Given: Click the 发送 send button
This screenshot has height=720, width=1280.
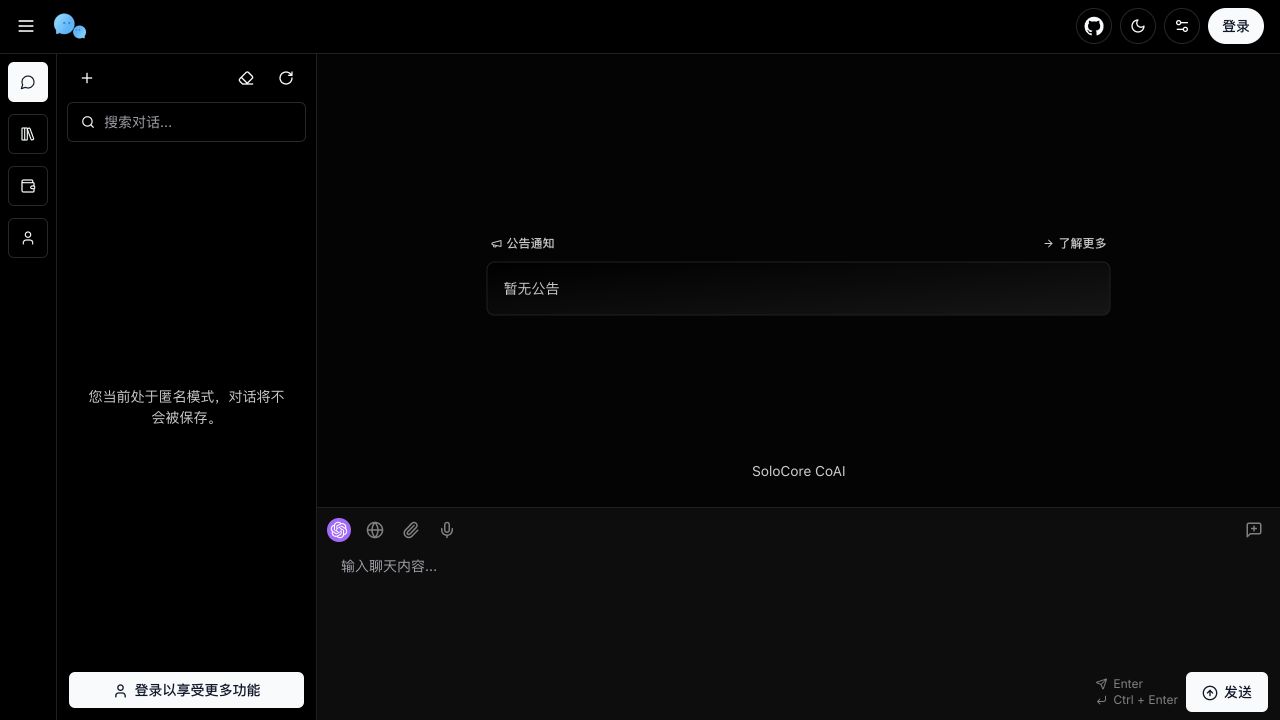Looking at the screenshot, I should (x=1227, y=692).
